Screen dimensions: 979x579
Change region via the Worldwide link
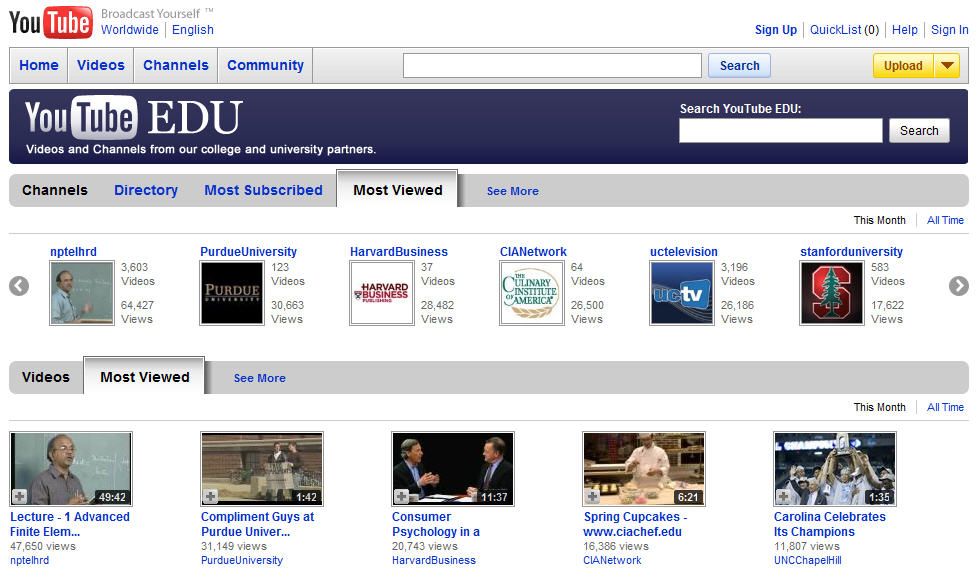[129, 30]
